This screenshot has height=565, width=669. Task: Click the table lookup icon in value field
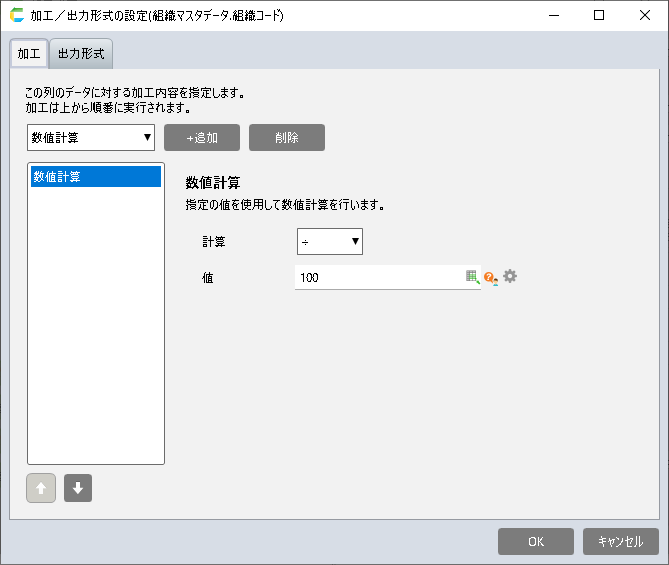pyautogui.click(x=472, y=277)
